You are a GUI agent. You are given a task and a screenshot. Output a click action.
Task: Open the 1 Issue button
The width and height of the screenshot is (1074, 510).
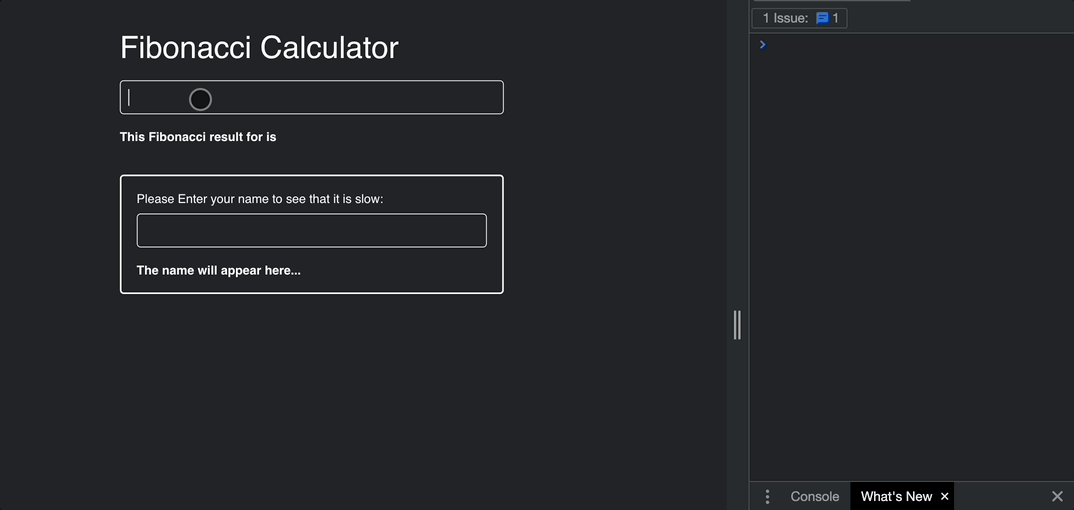(x=799, y=18)
